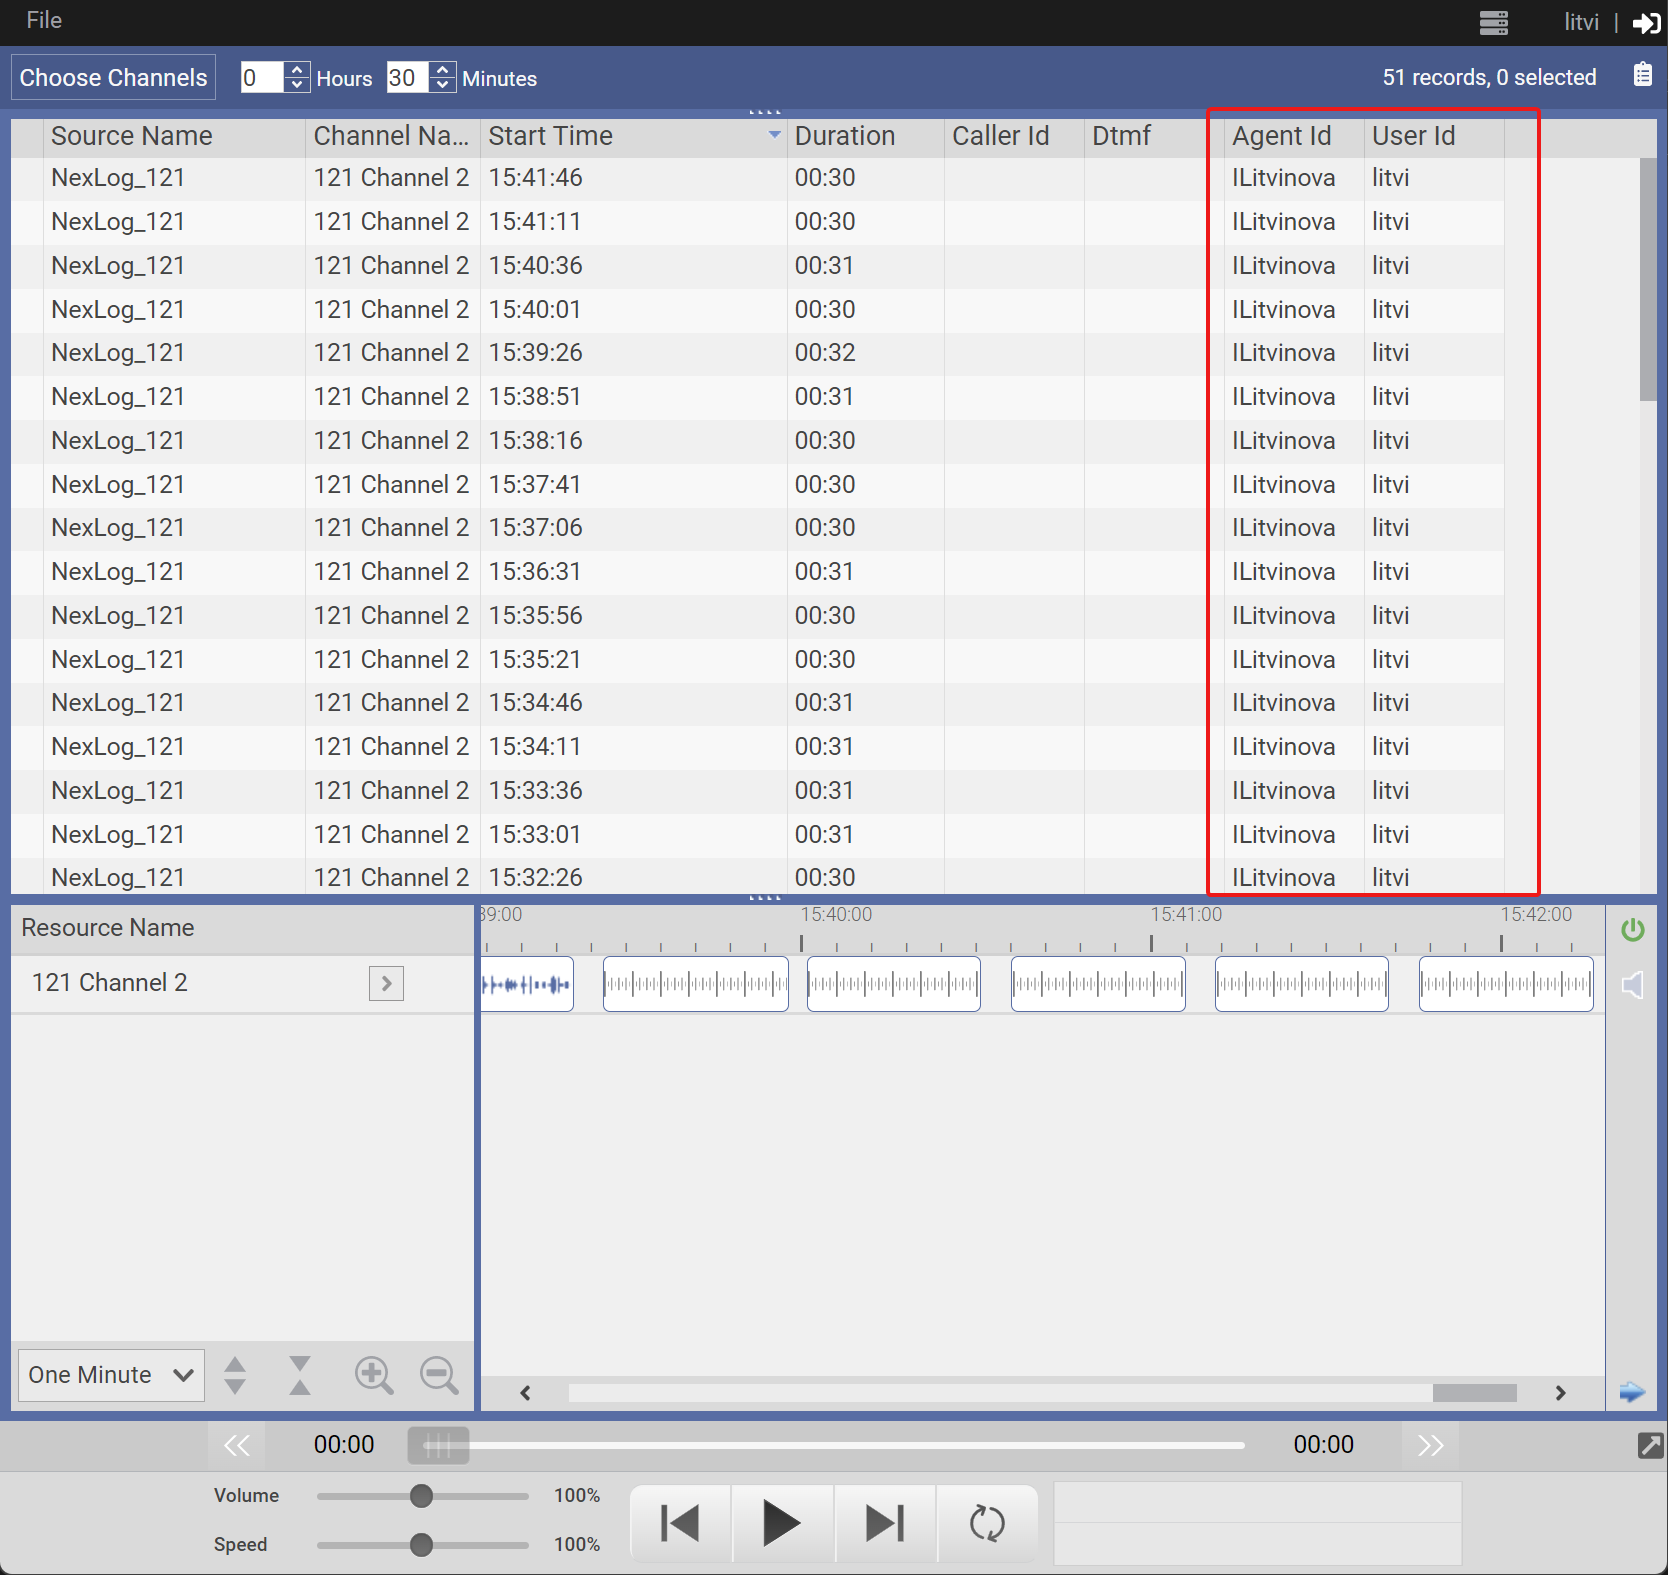Click the fullscreen icon at bottom right

coord(1650,1445)
